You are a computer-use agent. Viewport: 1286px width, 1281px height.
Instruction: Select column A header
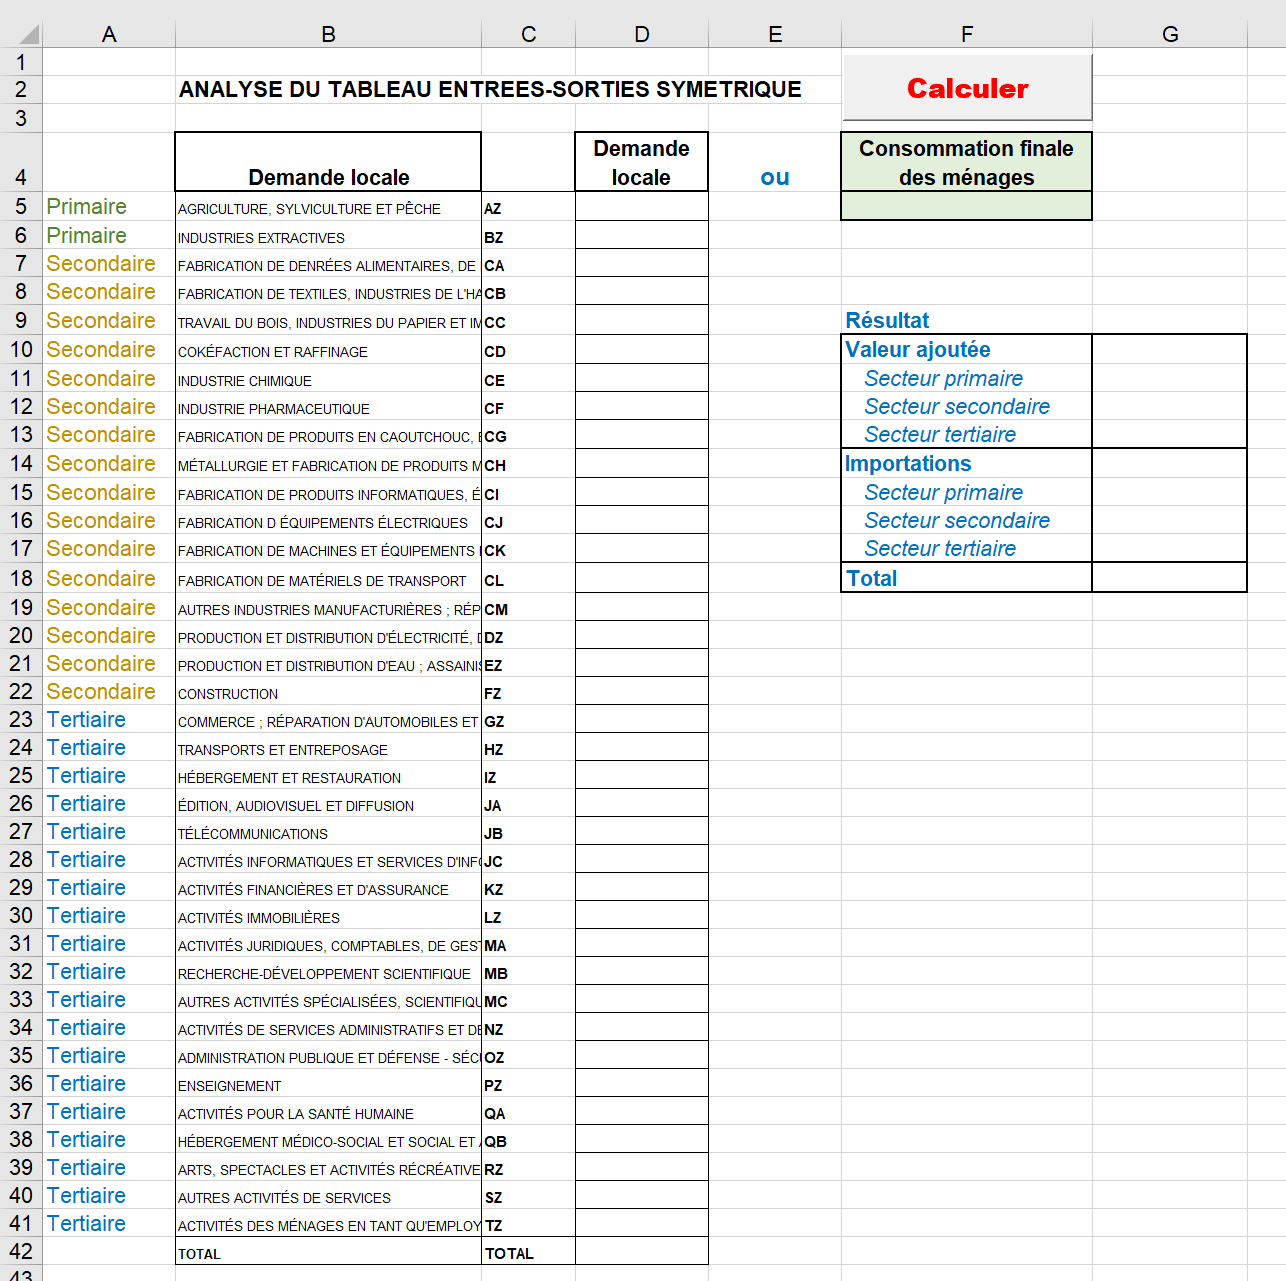pos(109,34)
